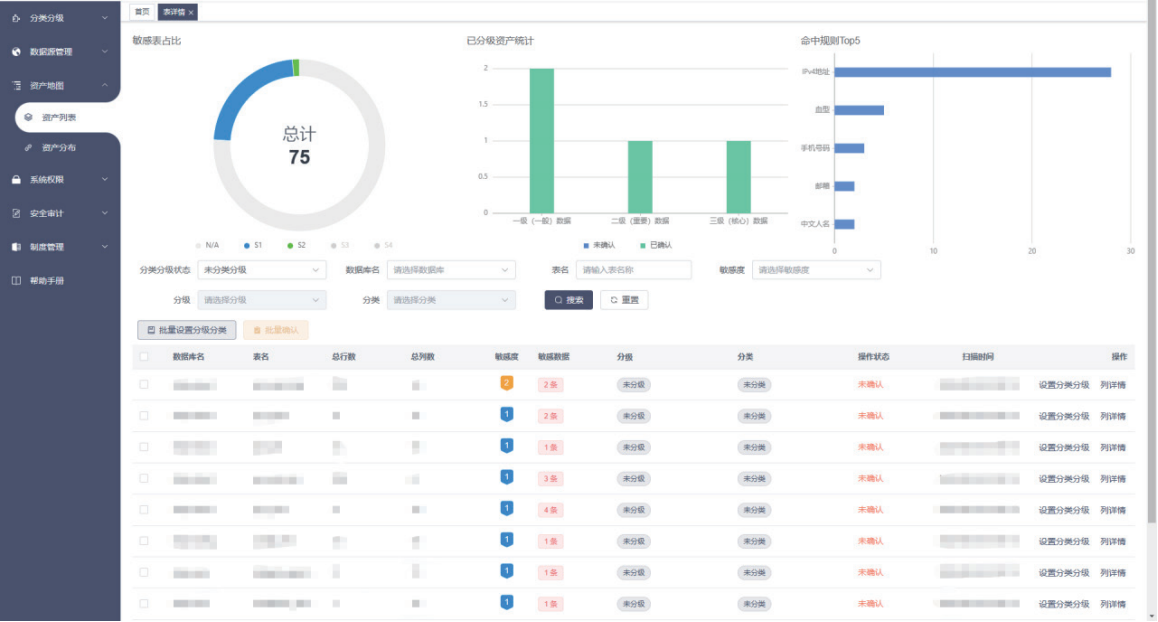Open the 分类分级状态 dropdown
Screen dimensions: 1158x622
262,270
